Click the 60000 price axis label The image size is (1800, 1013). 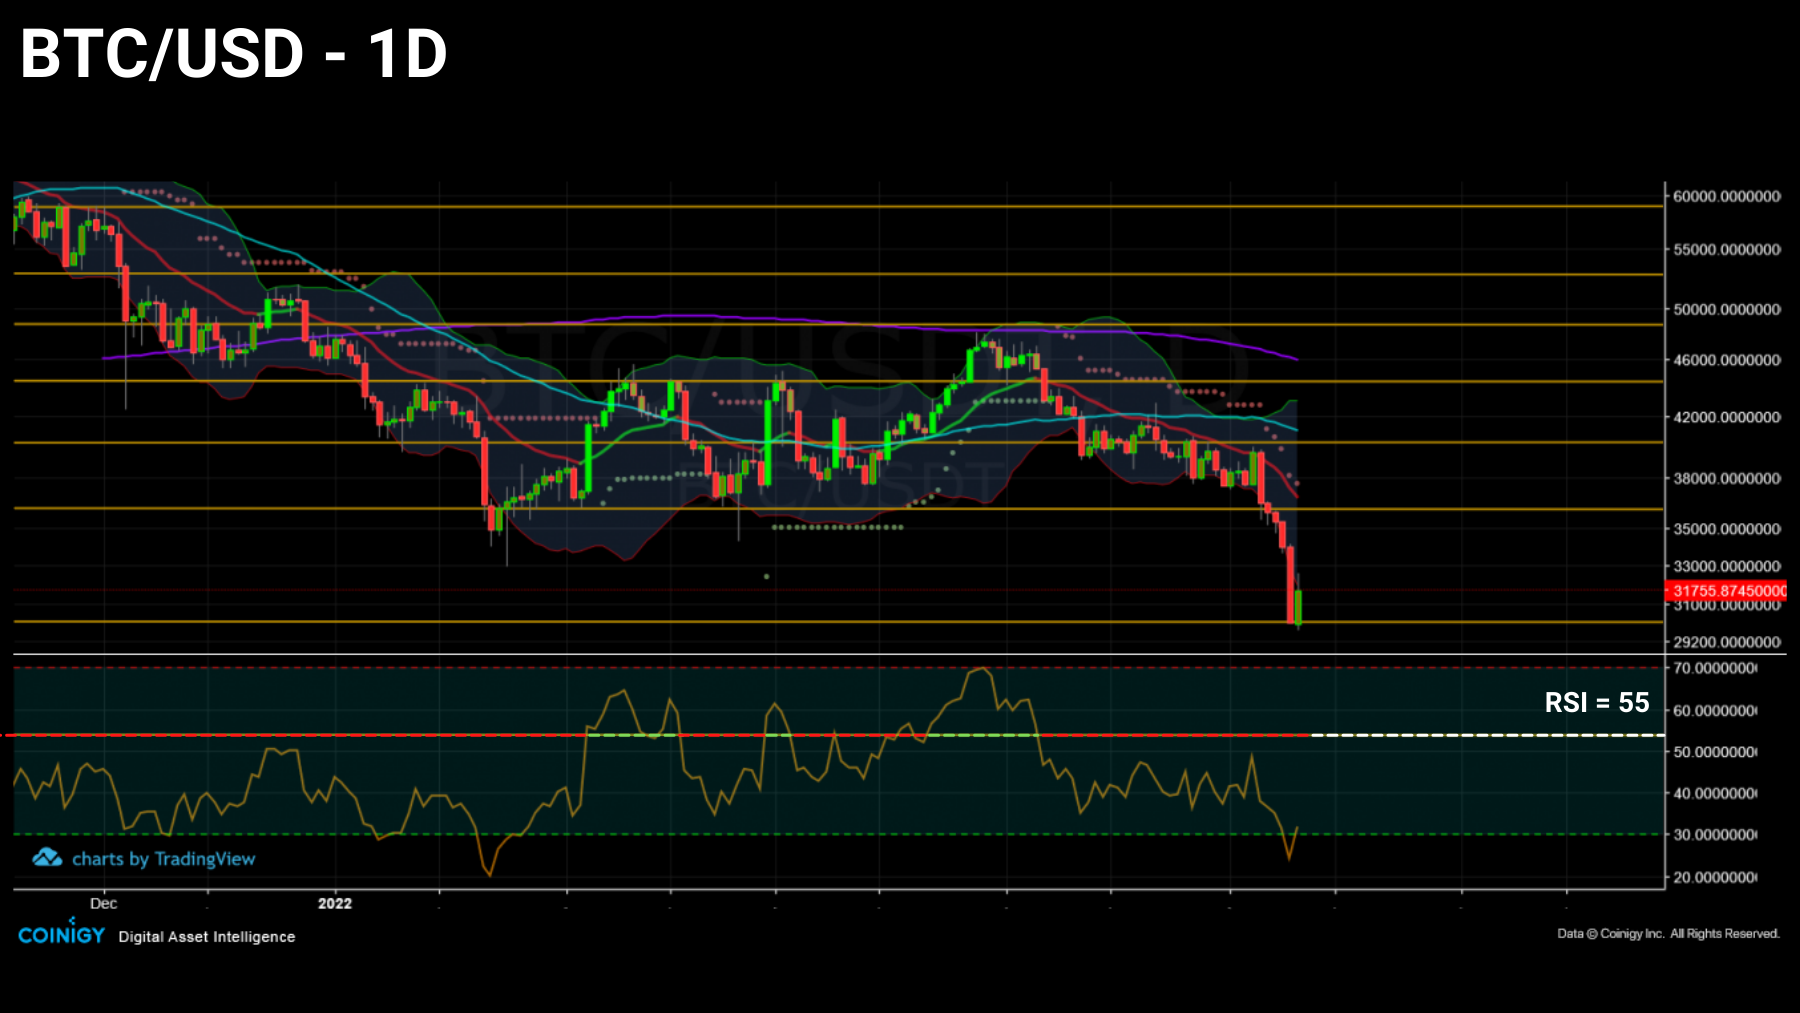point(1718,196)
